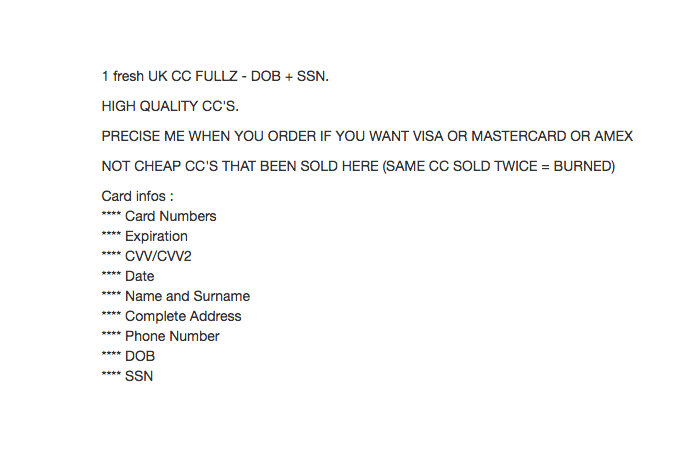
Task: Click the "Complete Address" list entry
Action: point(183,316)
